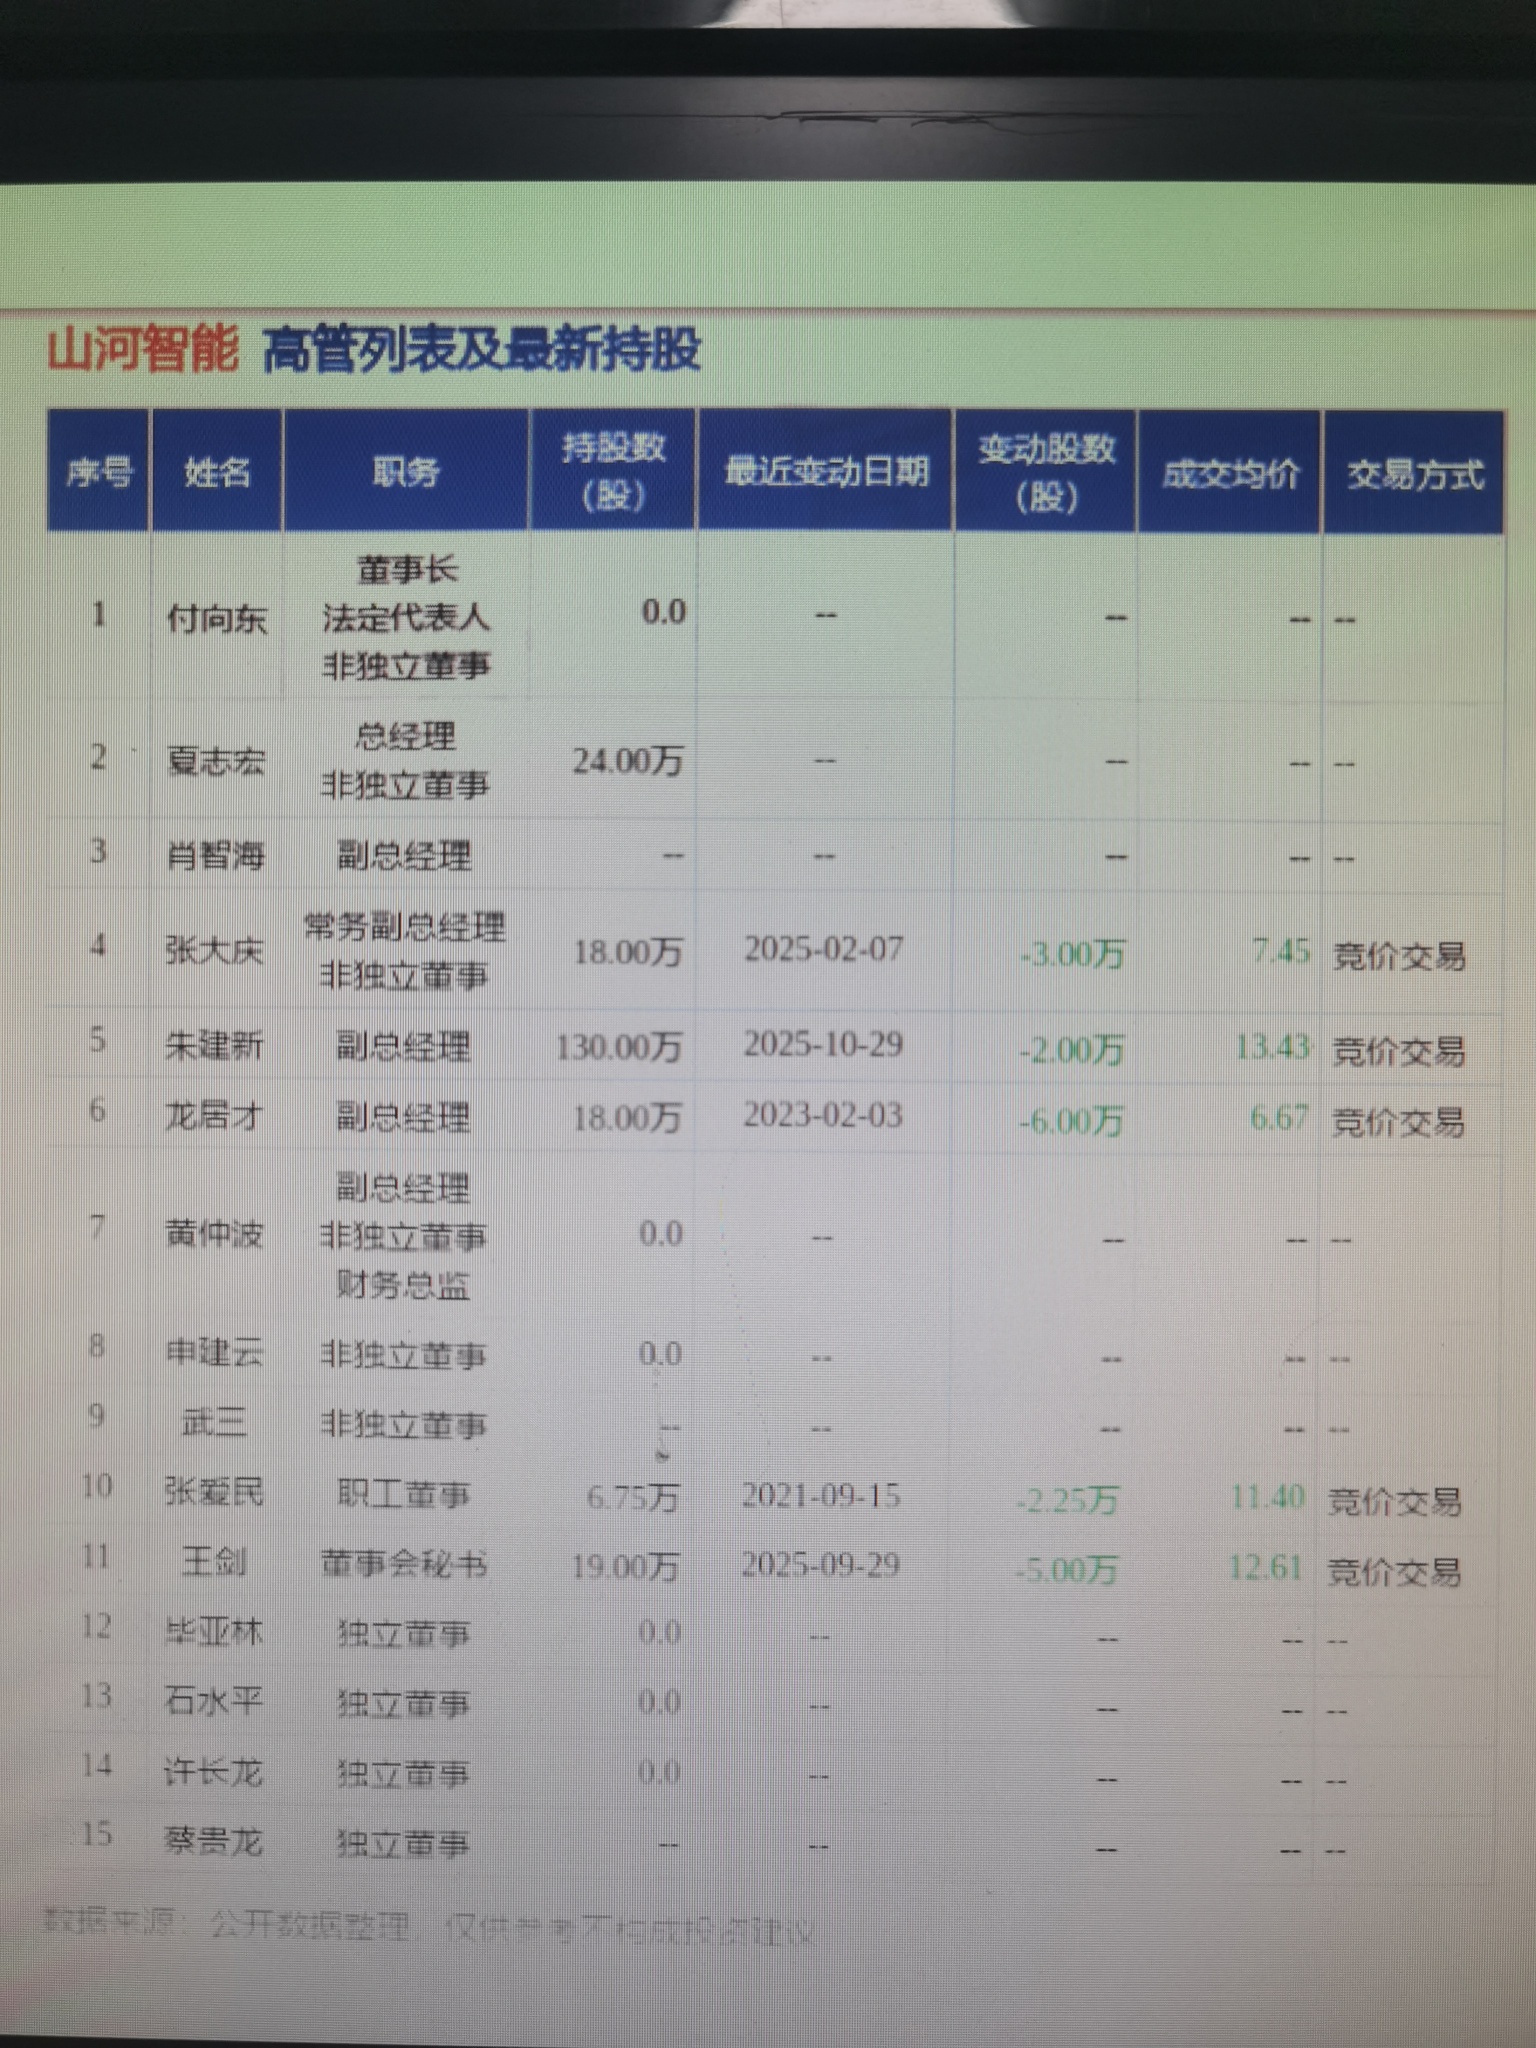Click the 19.00万 shareholding of 王剑
The image size is (1536, 2048).
(625, 1566)
